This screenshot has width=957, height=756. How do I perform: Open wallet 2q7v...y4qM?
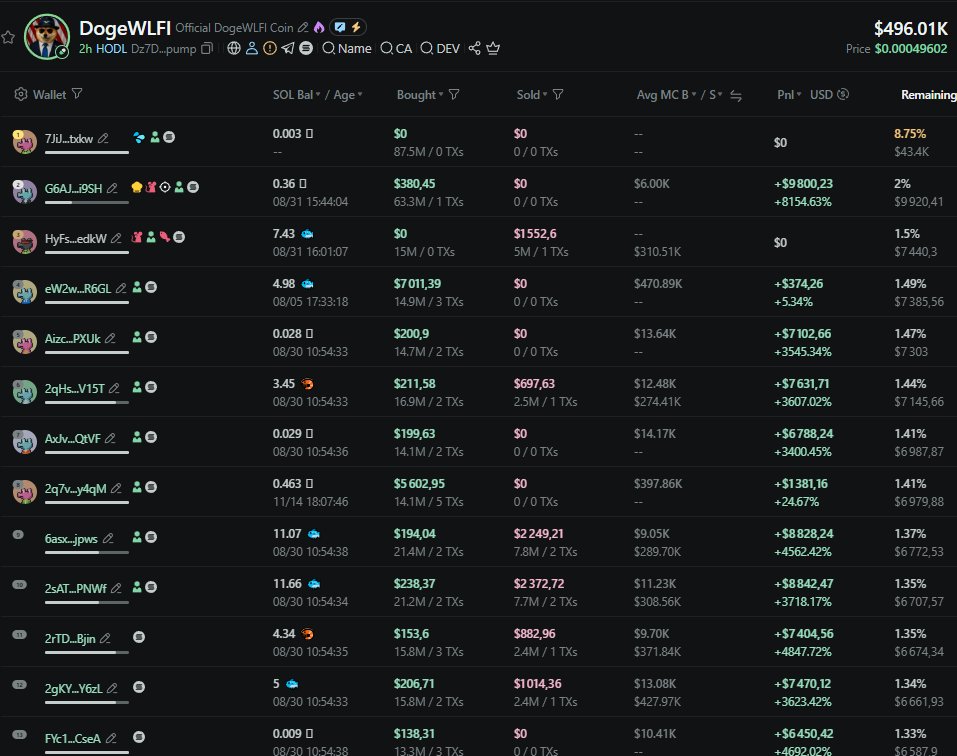[76, 489]
